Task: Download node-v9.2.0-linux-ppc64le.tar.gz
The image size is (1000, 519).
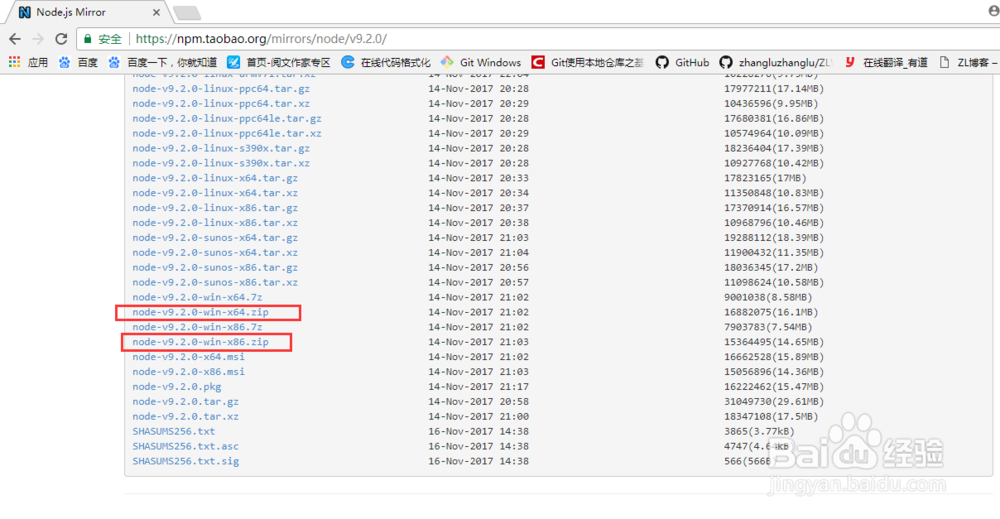Action: pos(227,119)
